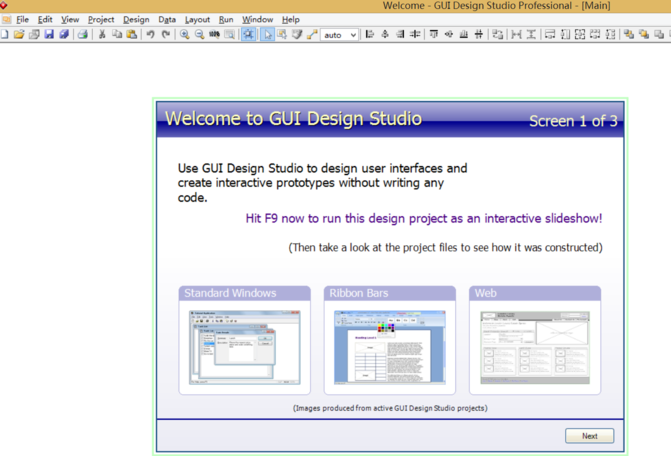Screen dimensions: 671x456
Task: Open the Project menu
Action: [x=101, y=20]
